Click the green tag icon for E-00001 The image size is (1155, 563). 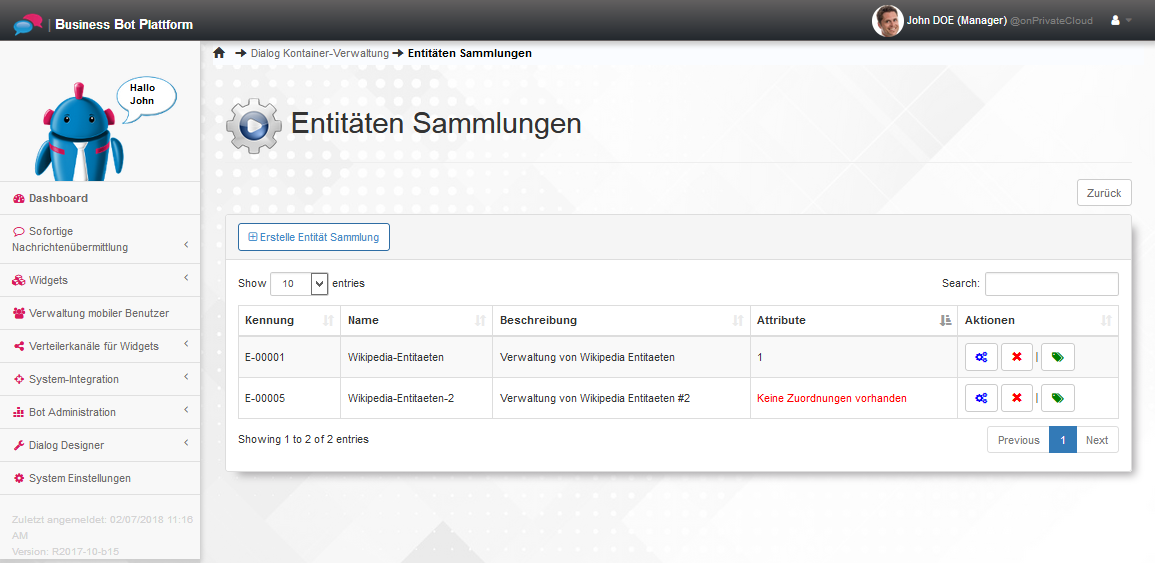pyautogui.click(x=1057, y=357)
